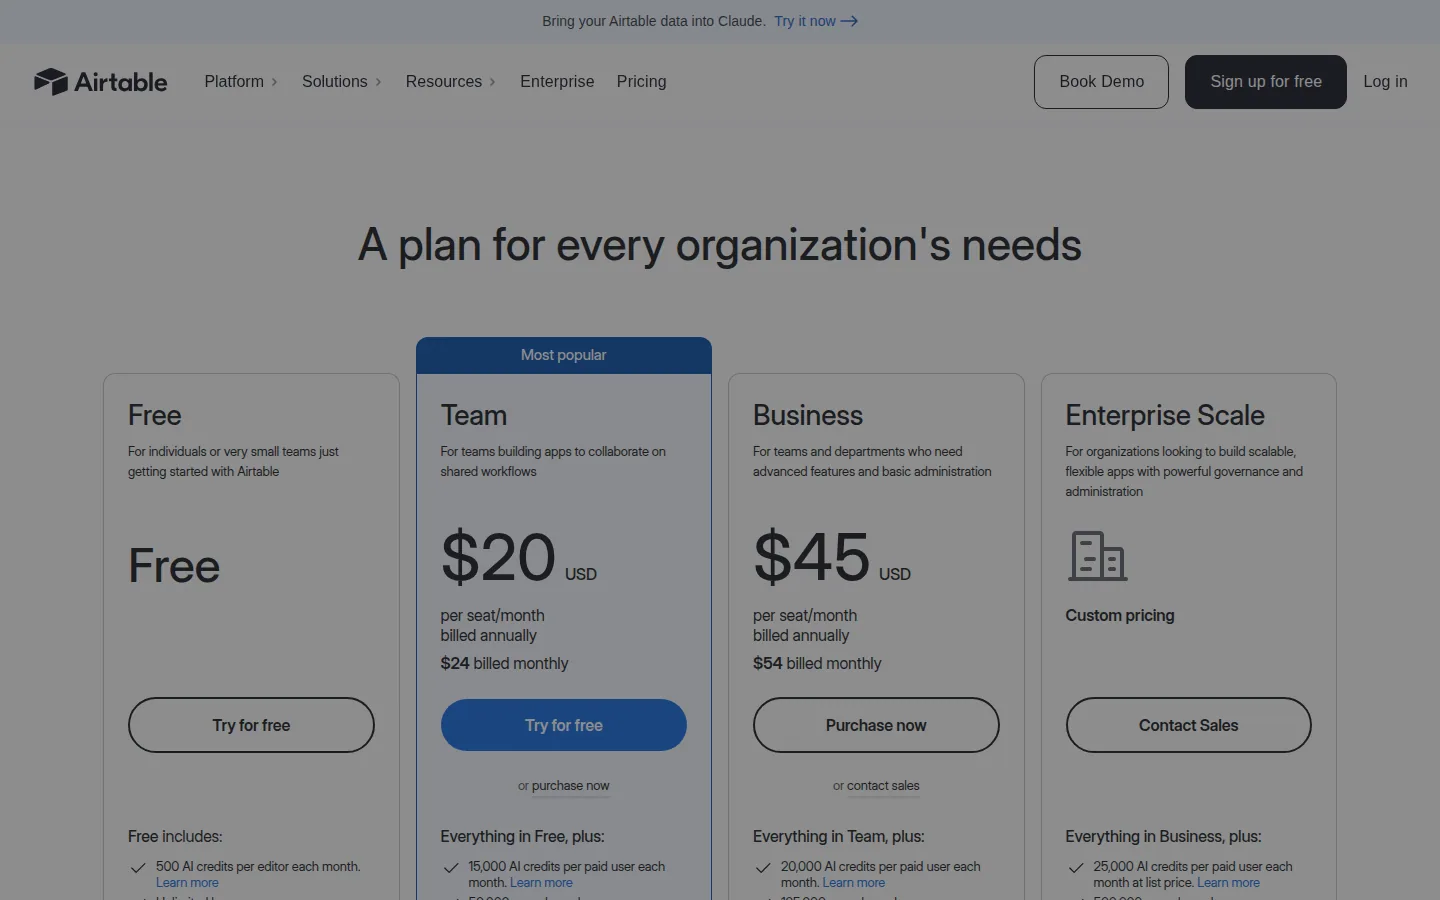The height and width of the screenshot is (900, 1440).
Task: Click the checkmark beside 500 AI credits
Action: (138, 868)
